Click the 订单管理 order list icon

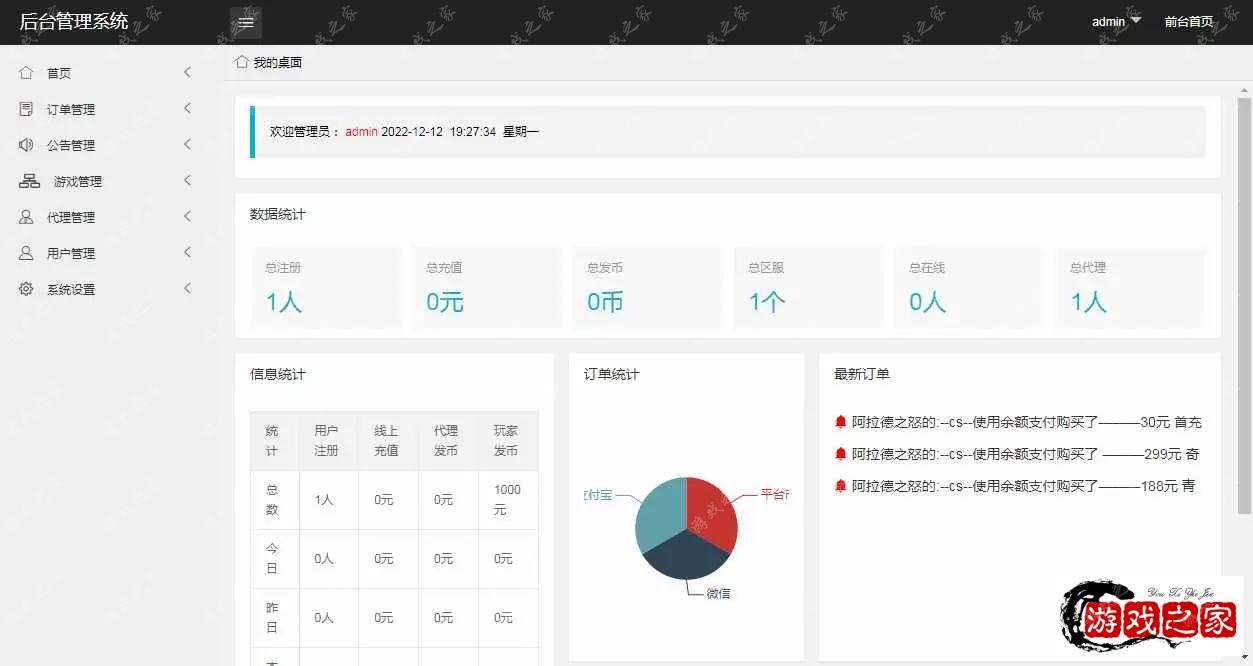pos(26,109)
